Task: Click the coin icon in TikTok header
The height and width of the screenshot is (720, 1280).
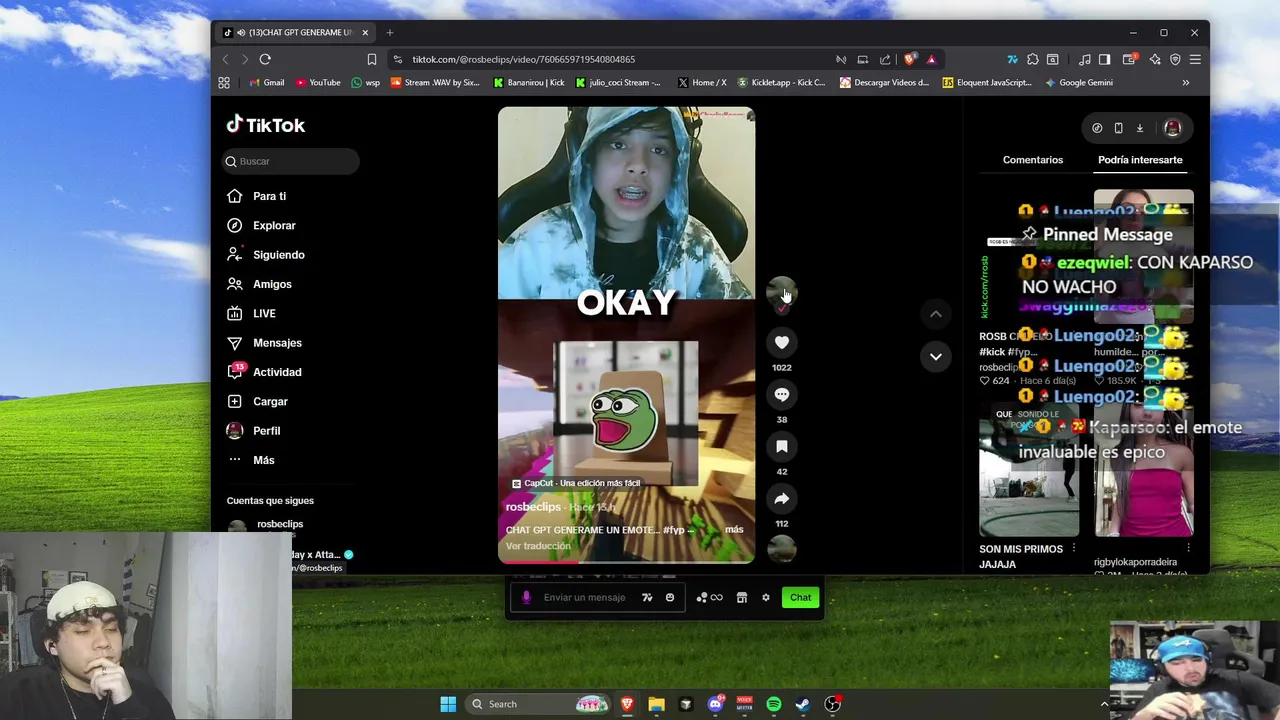Action: point(1097,128)
